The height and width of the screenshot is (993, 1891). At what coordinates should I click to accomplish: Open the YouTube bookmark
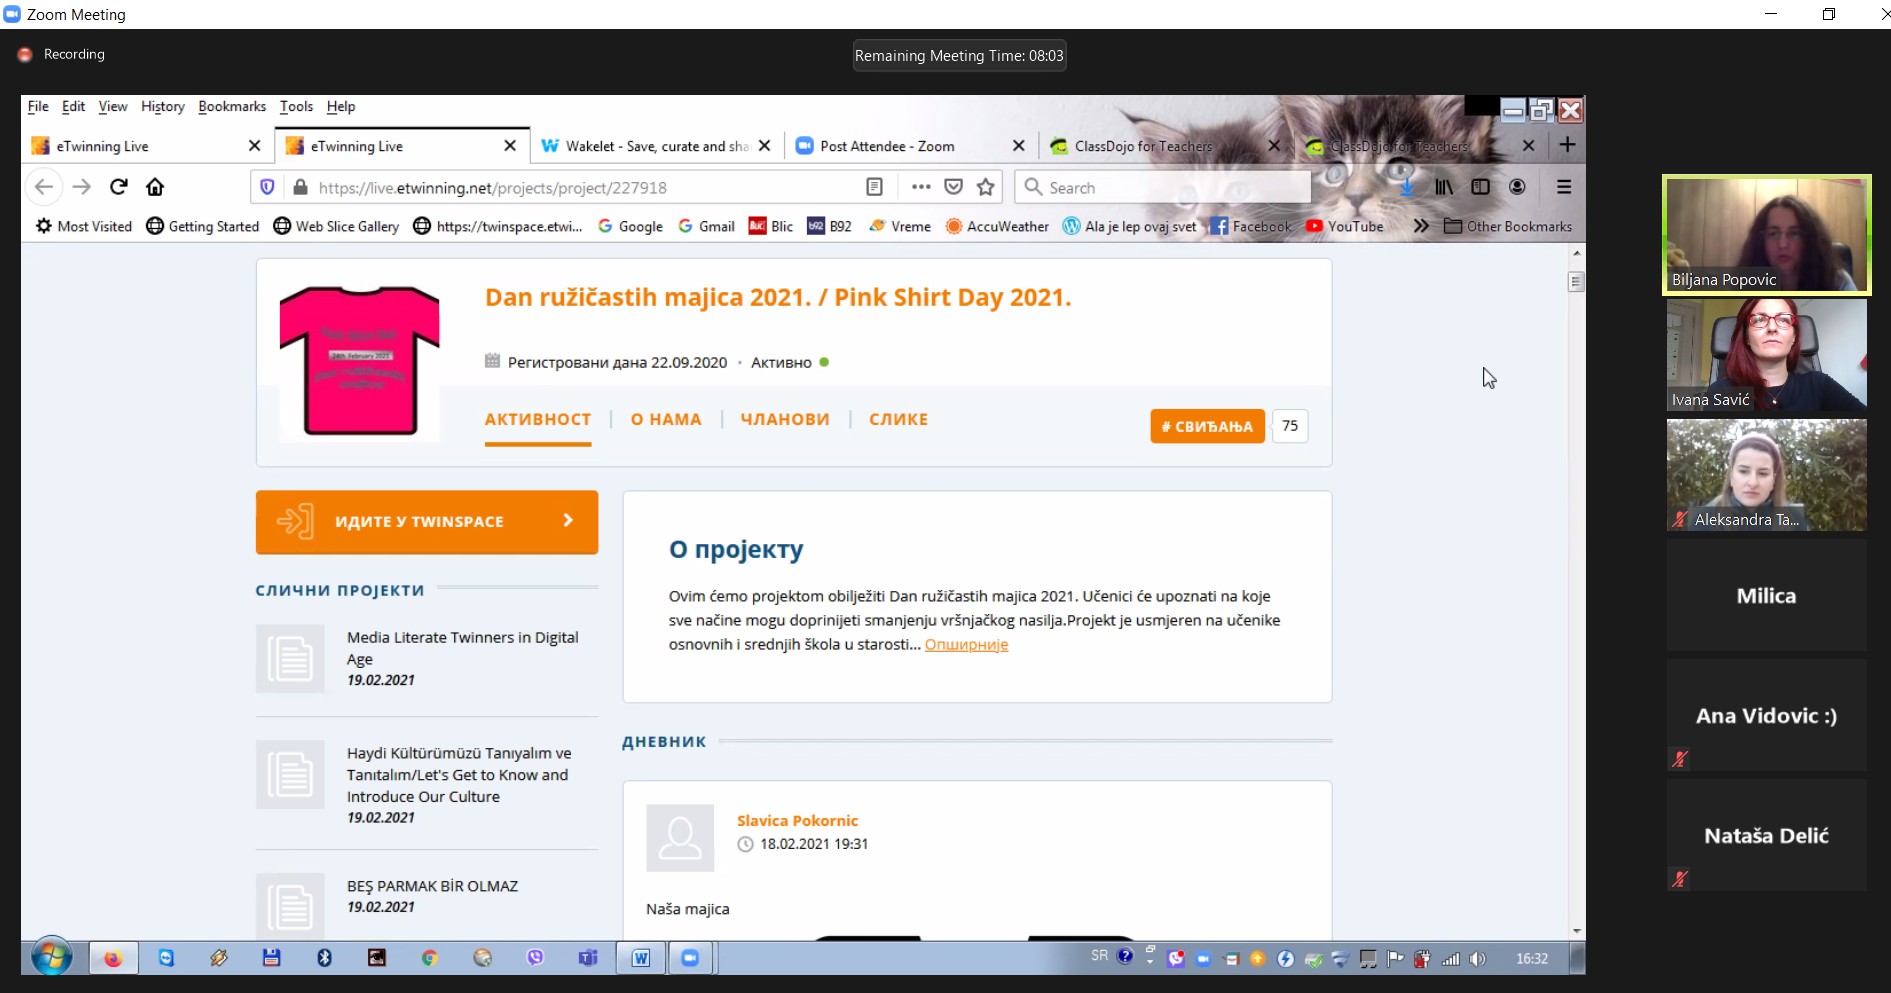(1345, 226)
